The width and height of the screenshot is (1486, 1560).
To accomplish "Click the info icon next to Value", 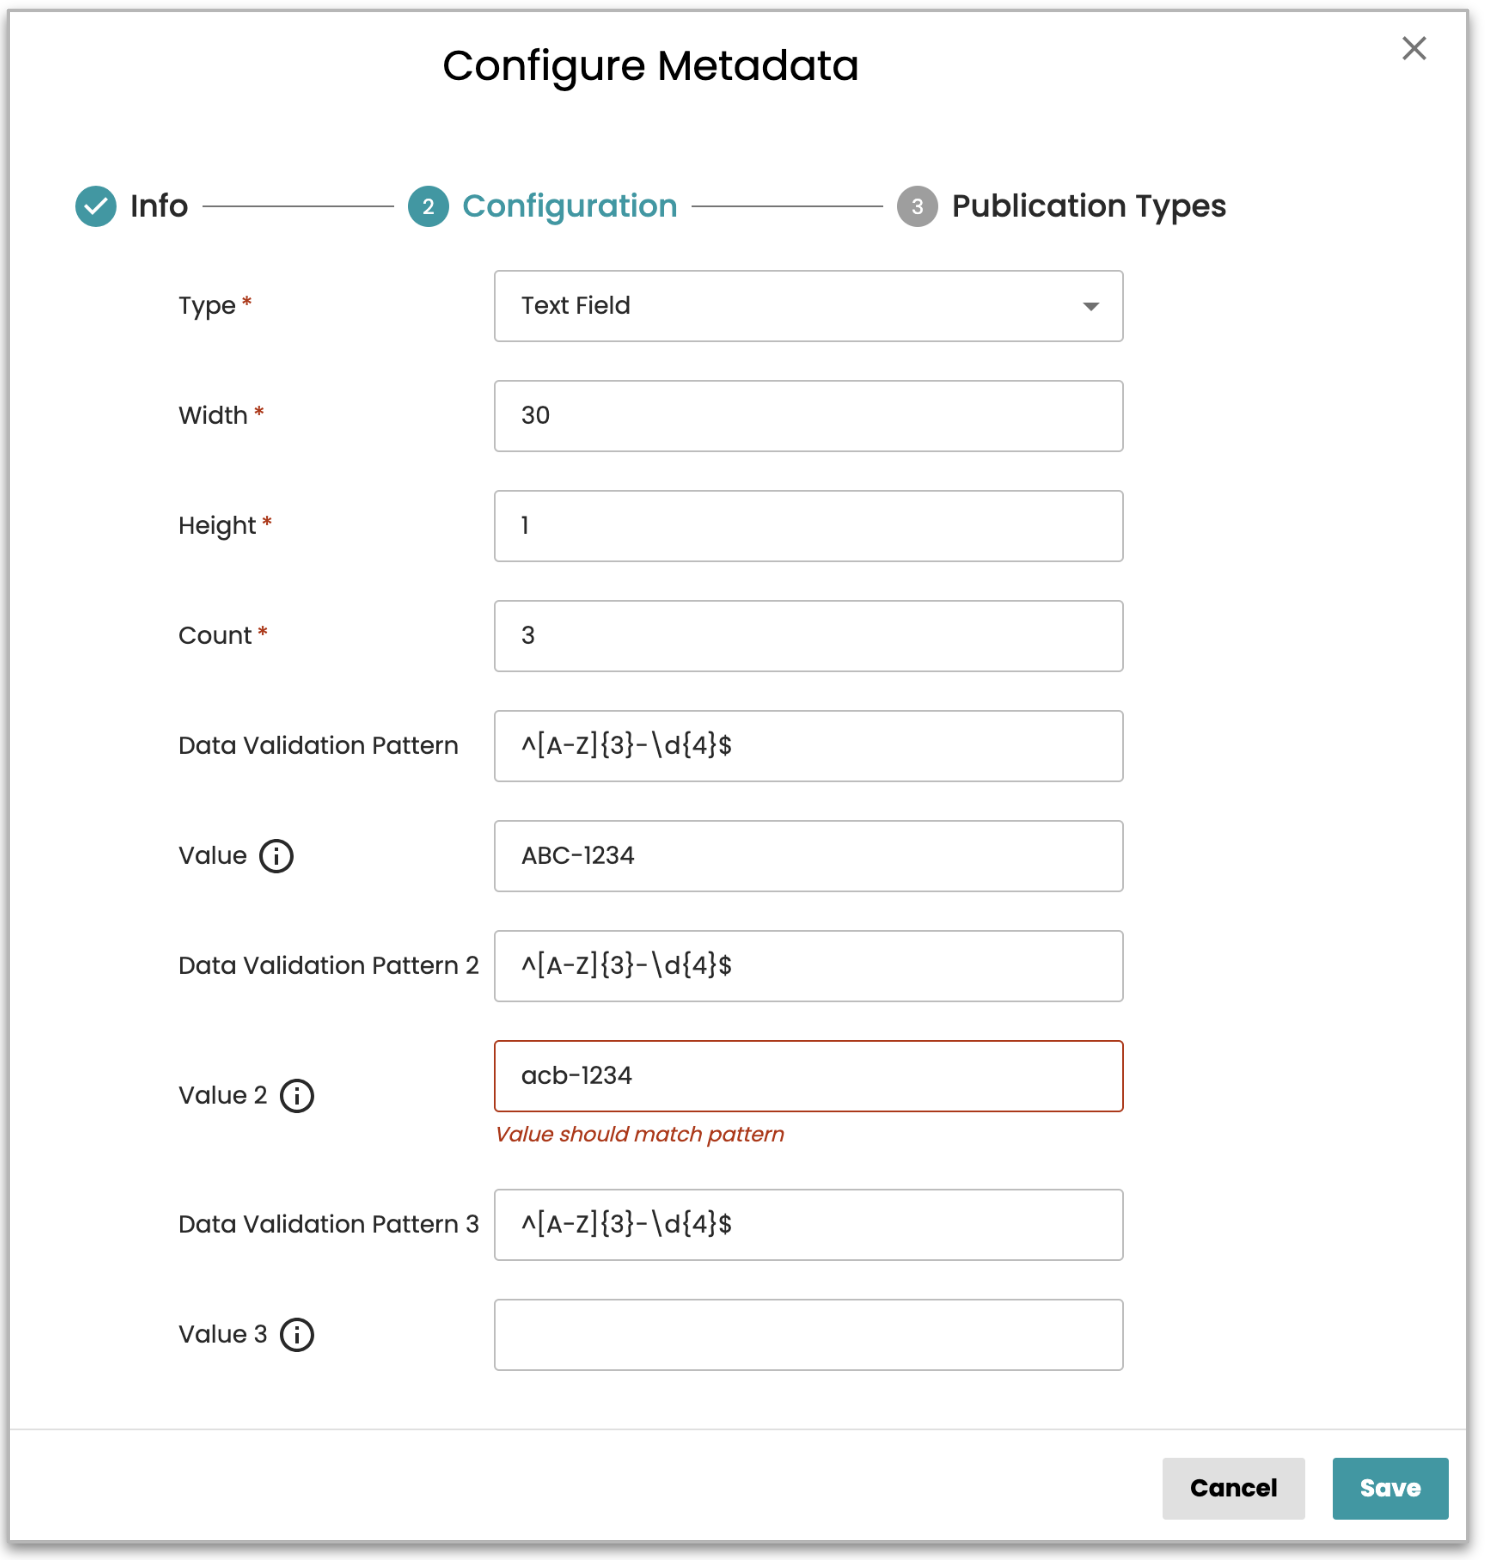I will [x=276, y=856].
